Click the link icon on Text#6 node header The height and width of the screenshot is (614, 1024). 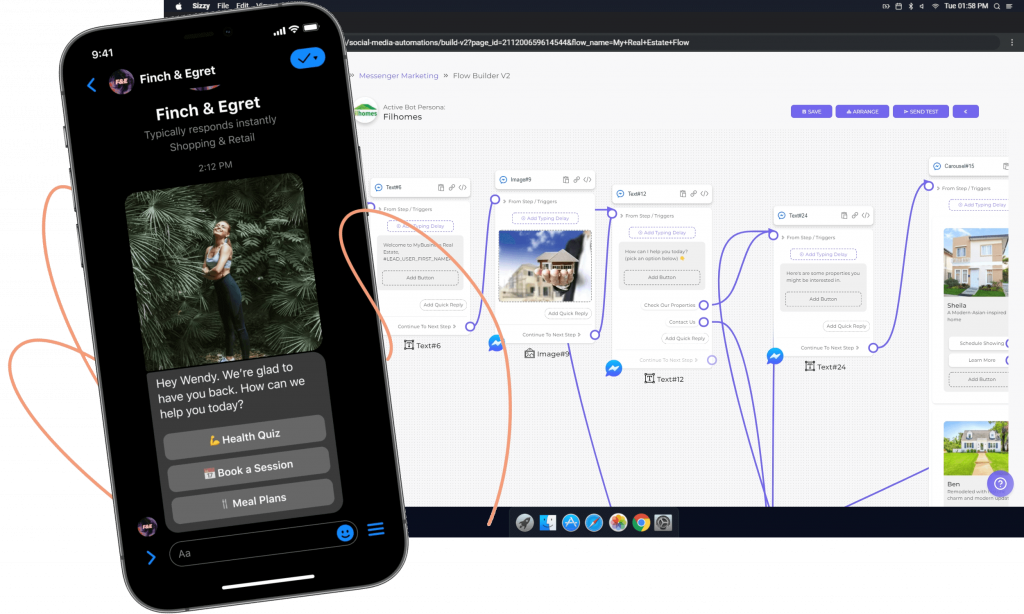coord(451,187)
